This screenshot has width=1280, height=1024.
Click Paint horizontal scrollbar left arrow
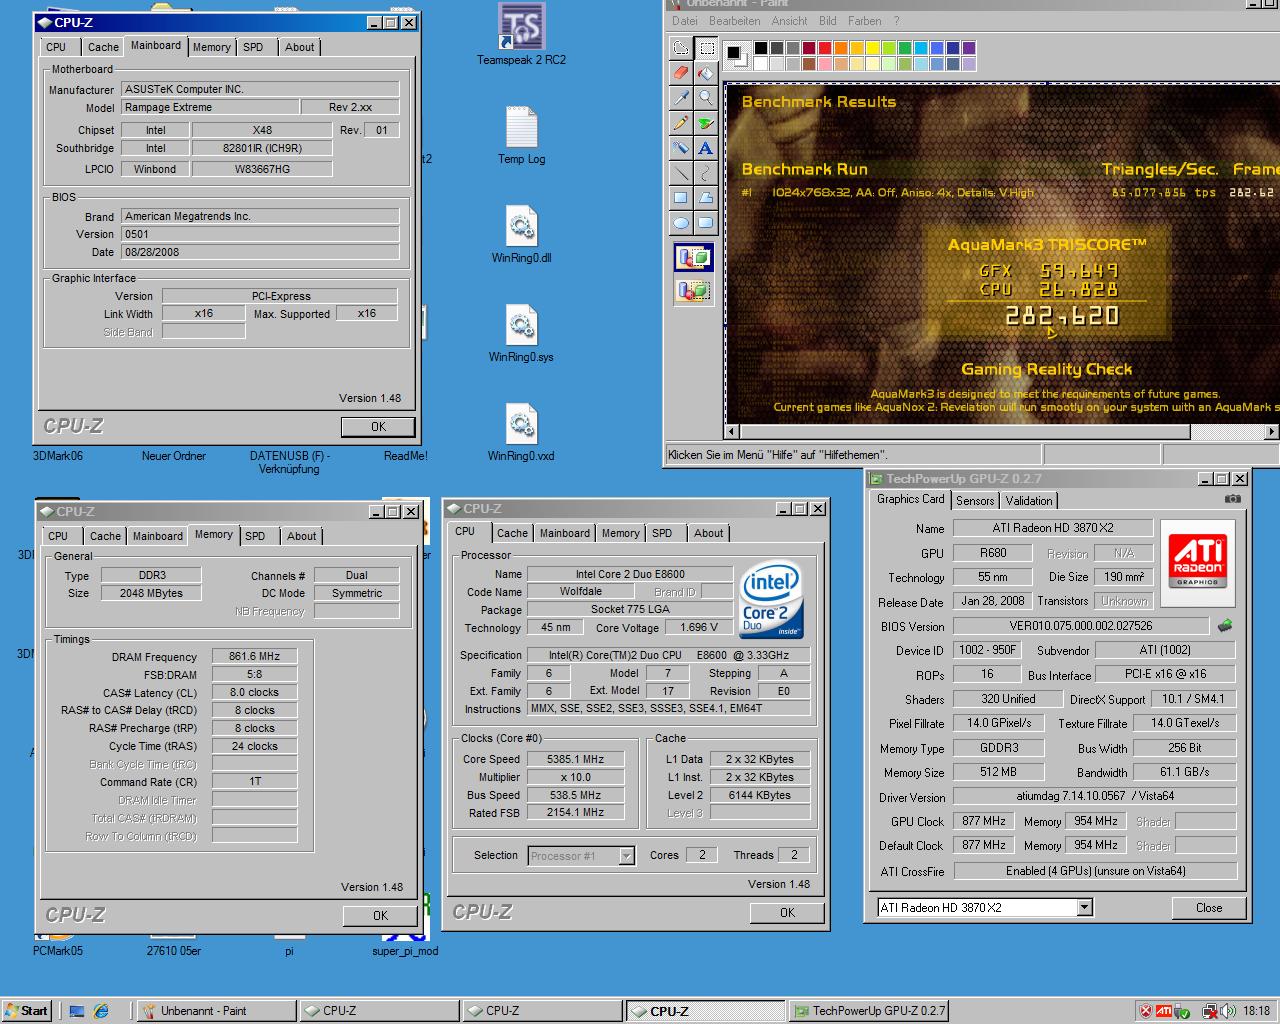pyautogui.click(x=732, y=432)
